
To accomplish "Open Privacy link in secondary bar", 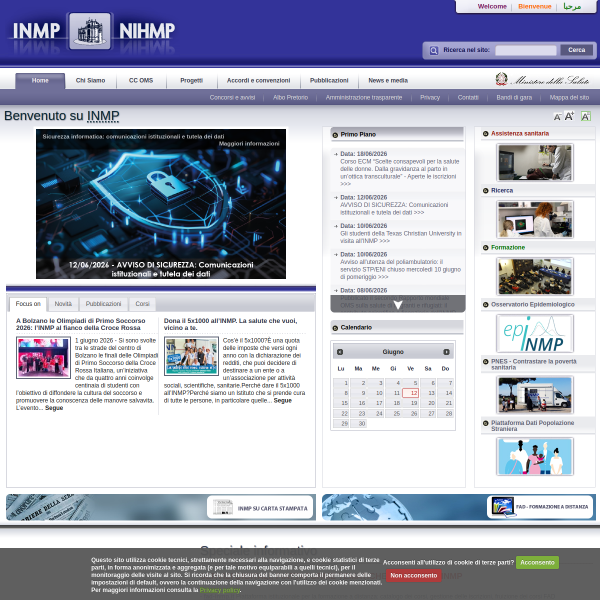I will (x=430, y=98).
